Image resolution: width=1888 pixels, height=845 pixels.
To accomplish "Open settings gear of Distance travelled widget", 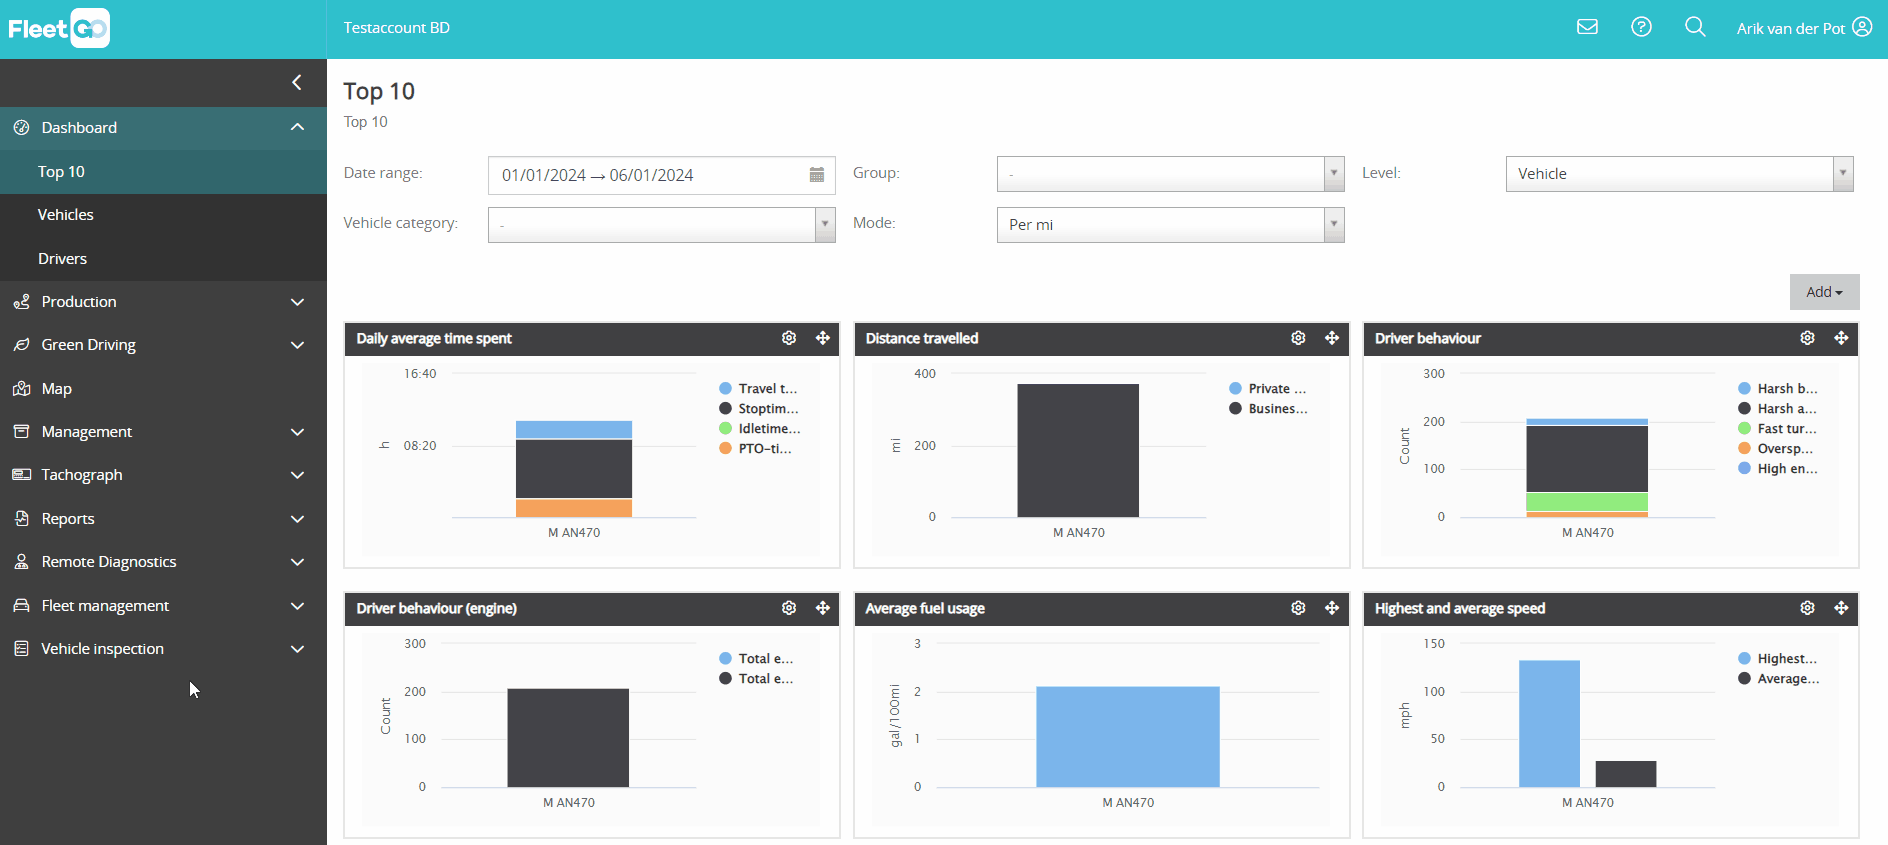I will pyautogui.click(x=1298, y=338).
